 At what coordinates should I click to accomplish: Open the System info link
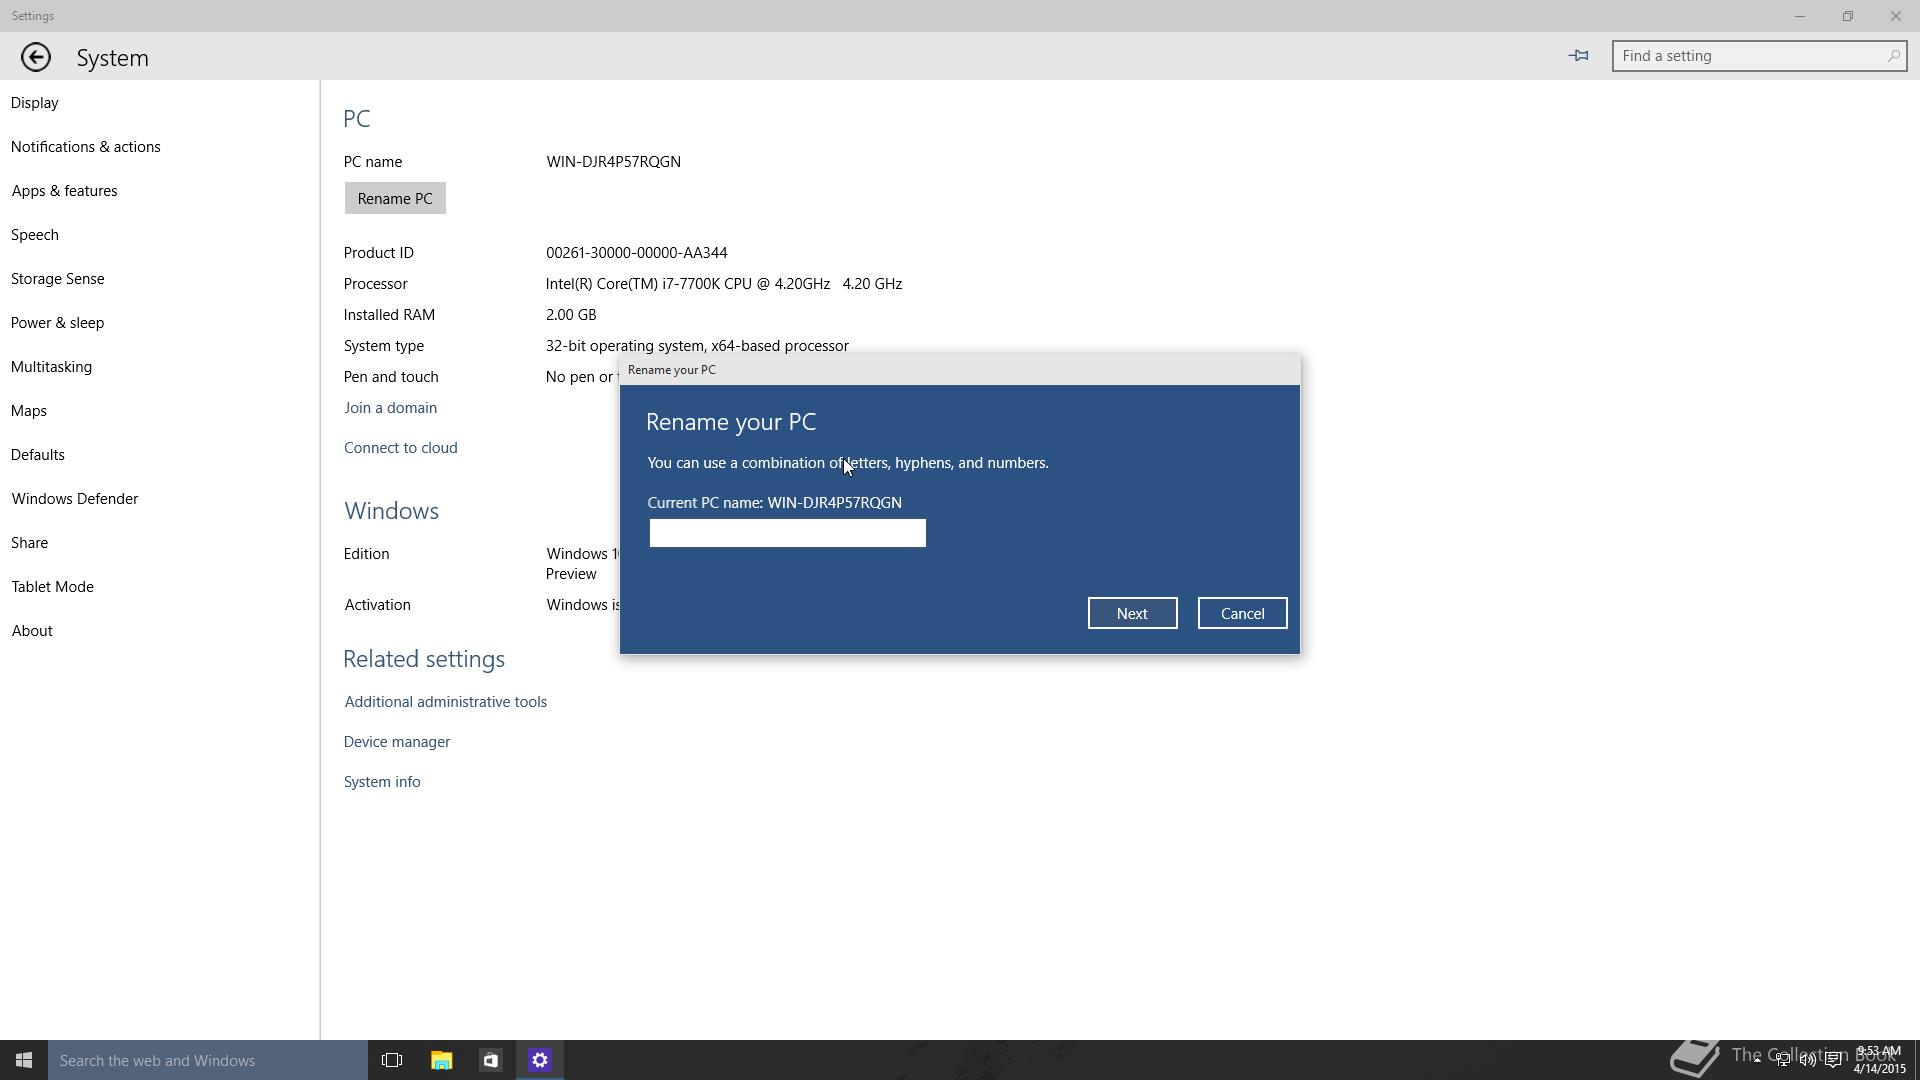(382, 782)
